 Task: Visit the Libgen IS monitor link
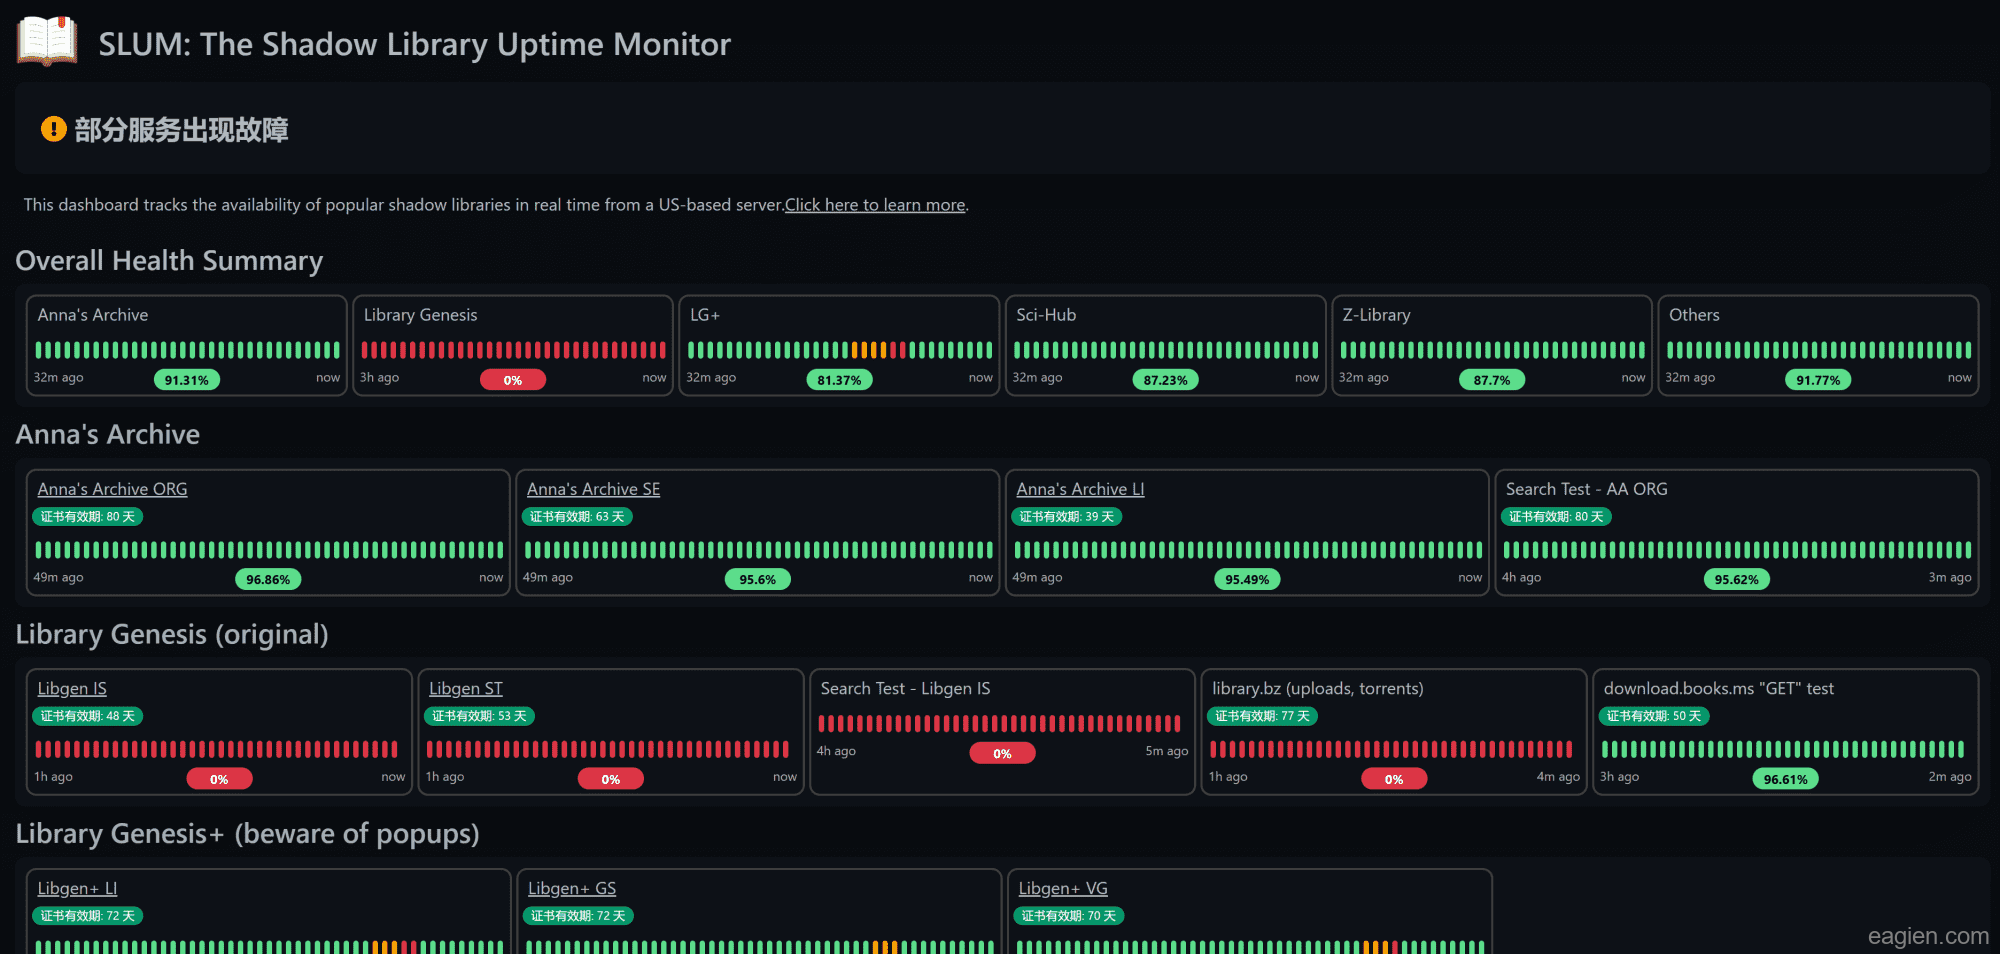[72, 688]
